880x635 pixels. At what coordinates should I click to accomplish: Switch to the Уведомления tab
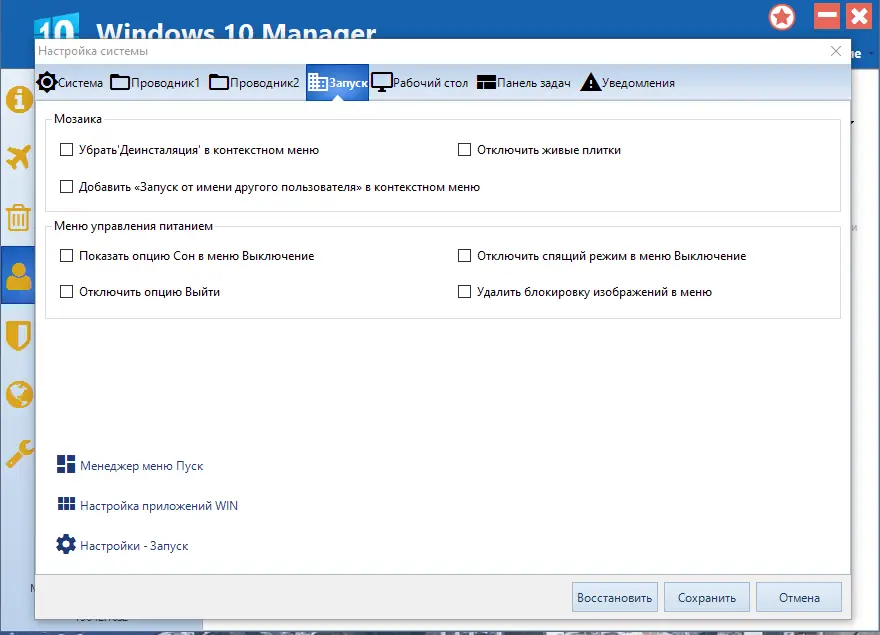(627, 83)
